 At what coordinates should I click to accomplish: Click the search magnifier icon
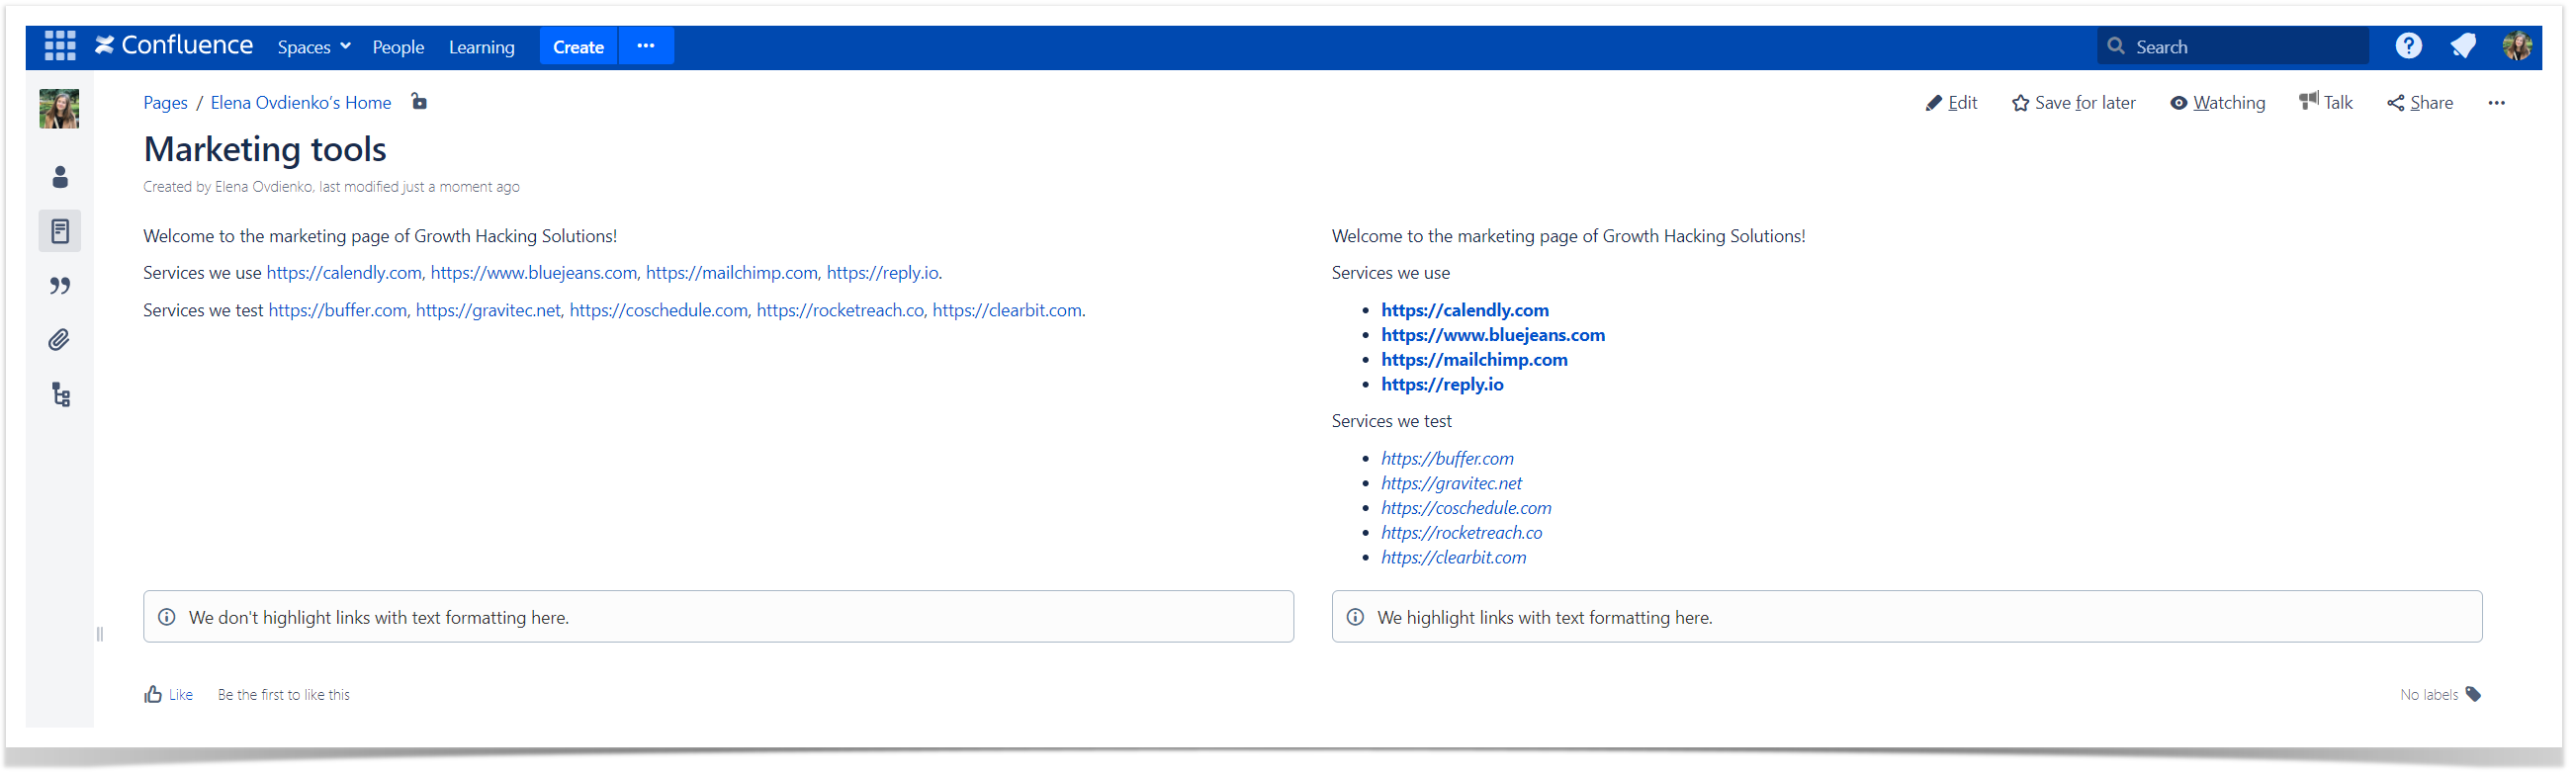point(2115,46)
